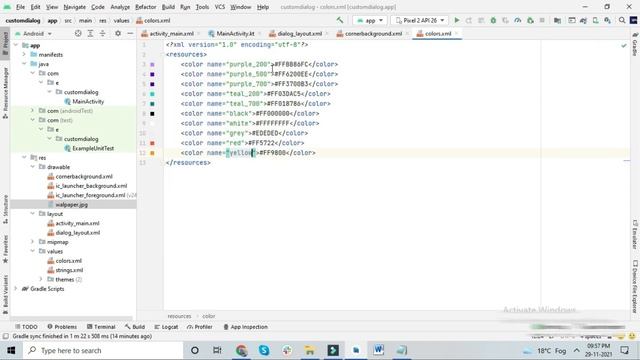Open the profiler gauge icon in toolbar
Image resolution: width=640 pixels, height=360 pixels.
(518, 20)
